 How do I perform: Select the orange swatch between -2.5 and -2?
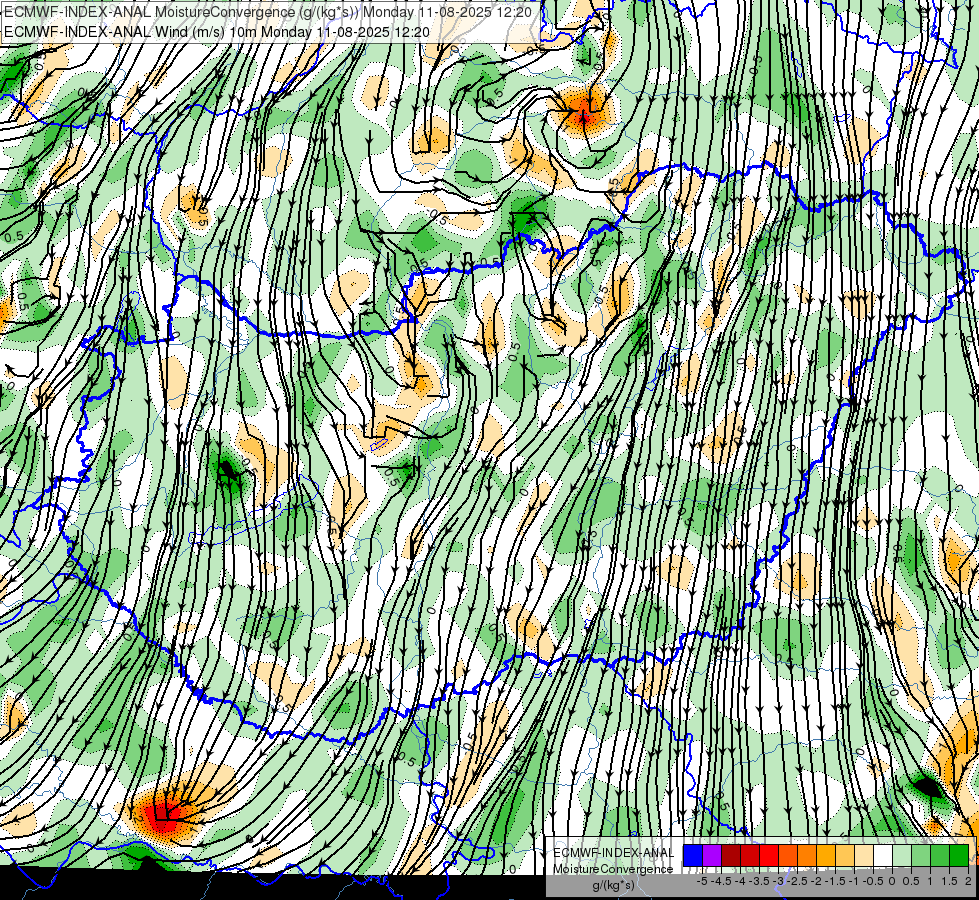coord(807,855)
